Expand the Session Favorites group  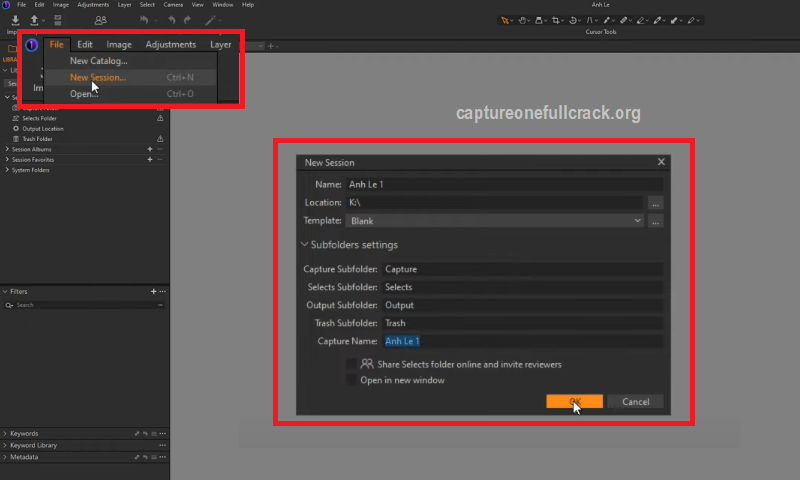[7, 160]
